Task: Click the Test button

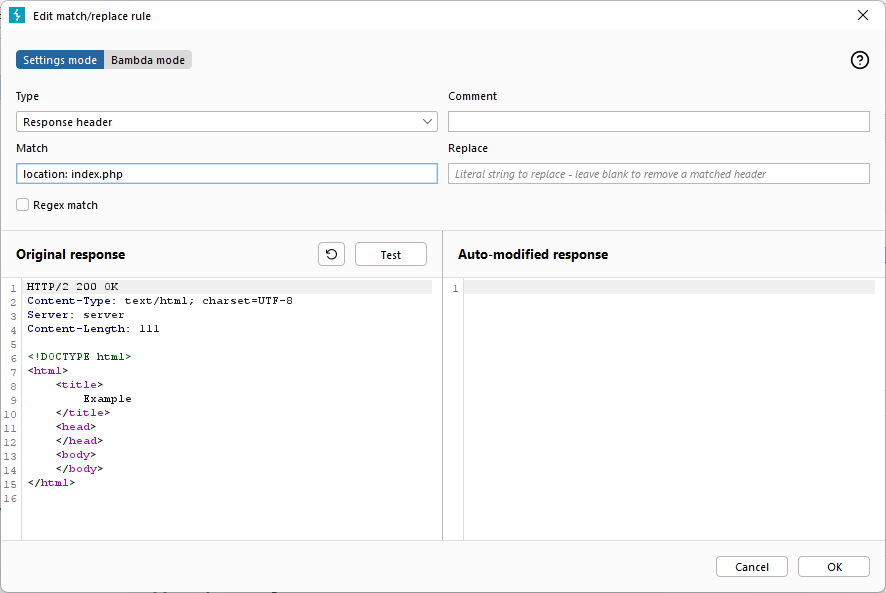Action: click(x=390, y=254)
